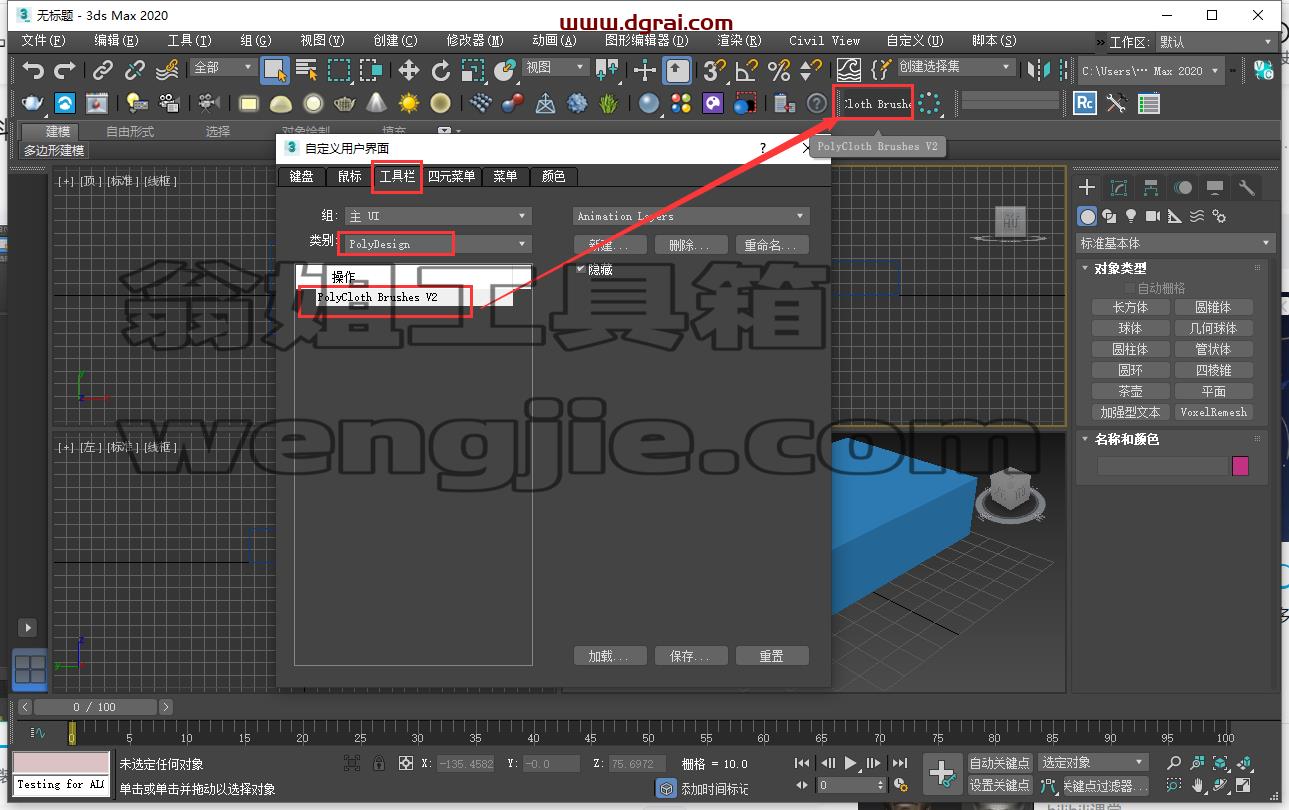Select Lights category in Create panel
The height and width of the screenshot is (810, 1289).
click(x=1131, y=216)
